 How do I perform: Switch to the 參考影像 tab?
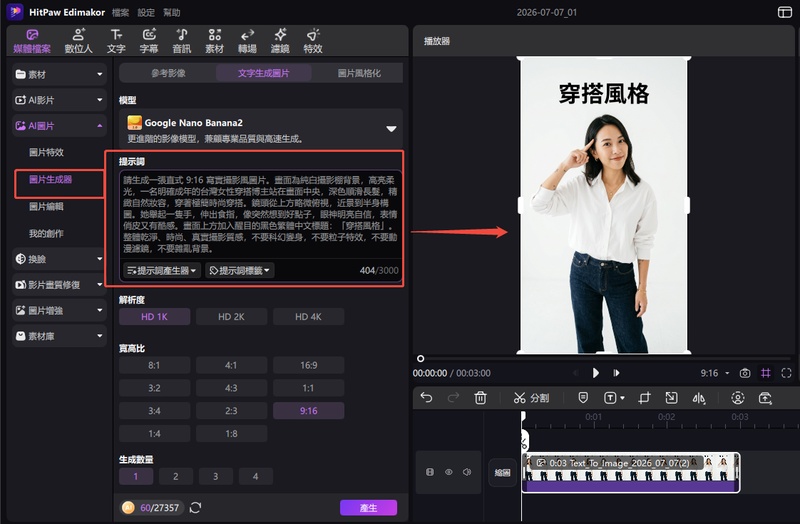click(168, 73)
